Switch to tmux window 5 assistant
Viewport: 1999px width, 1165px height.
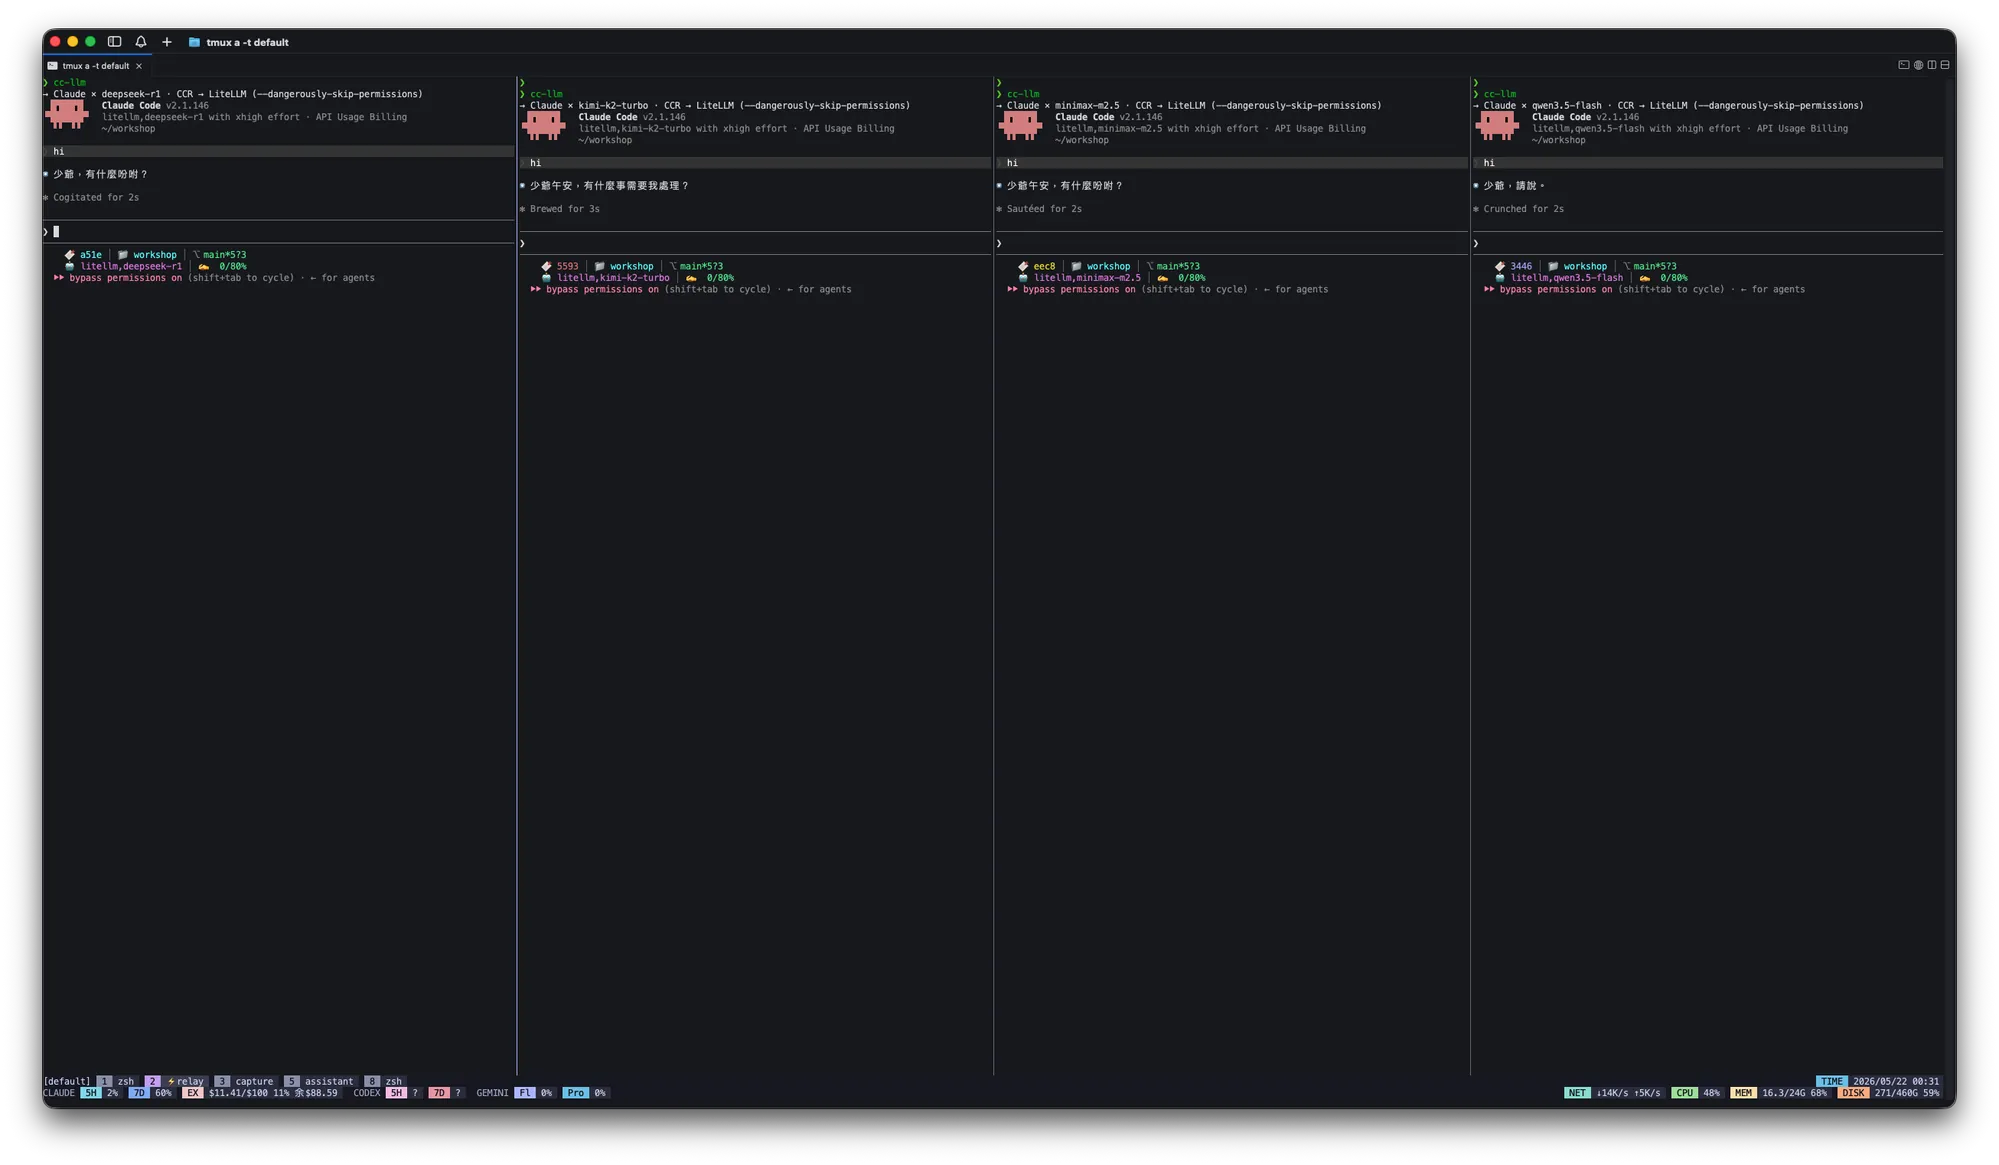point(319,1081)
